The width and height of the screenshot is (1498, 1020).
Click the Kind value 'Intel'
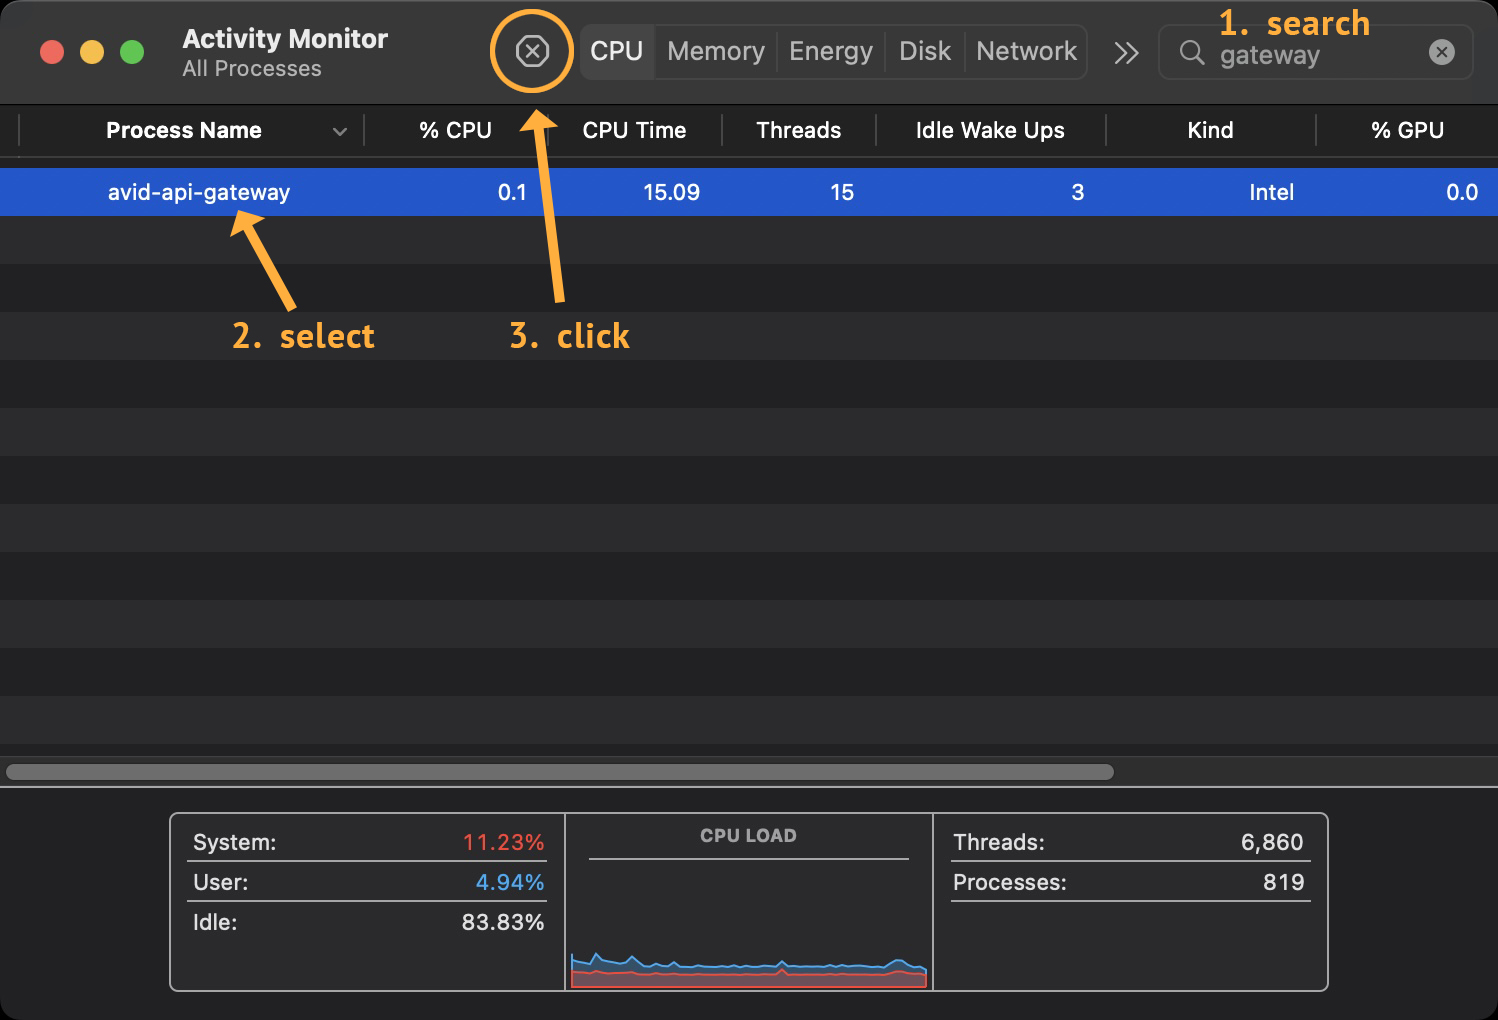(x=1271, y=192)
